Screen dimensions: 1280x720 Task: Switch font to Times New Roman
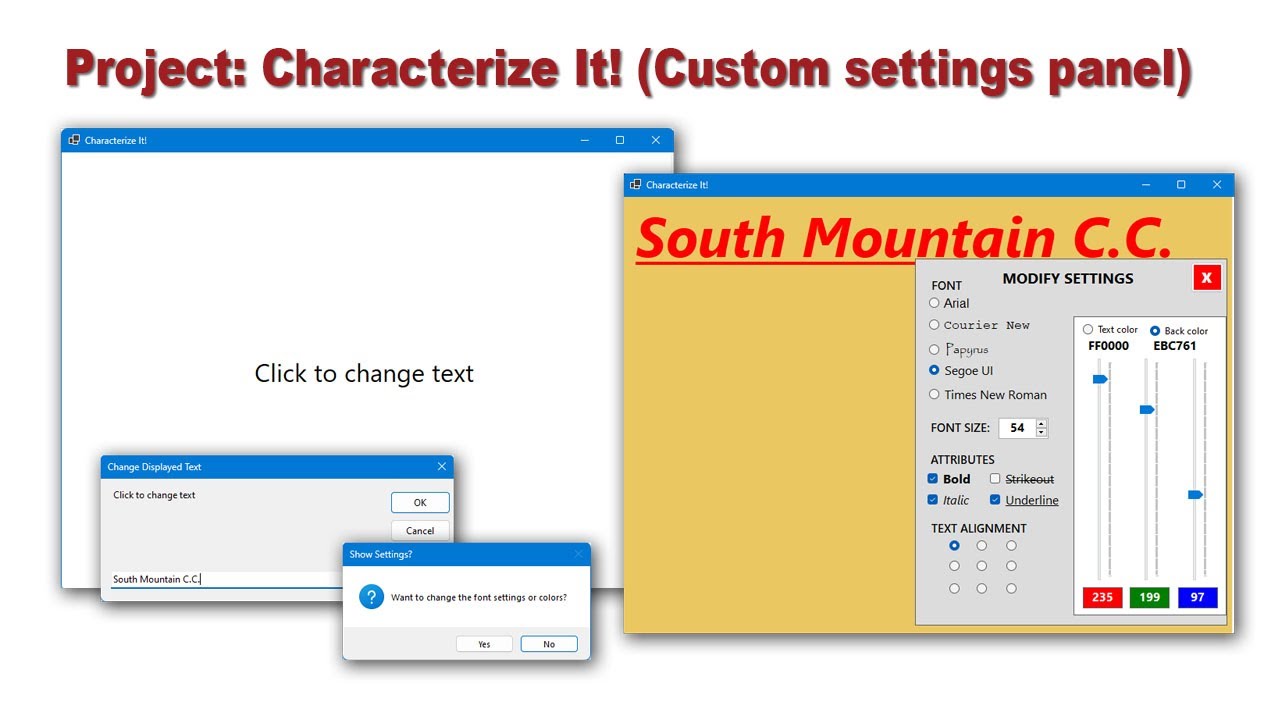click(x=988, y=395)
